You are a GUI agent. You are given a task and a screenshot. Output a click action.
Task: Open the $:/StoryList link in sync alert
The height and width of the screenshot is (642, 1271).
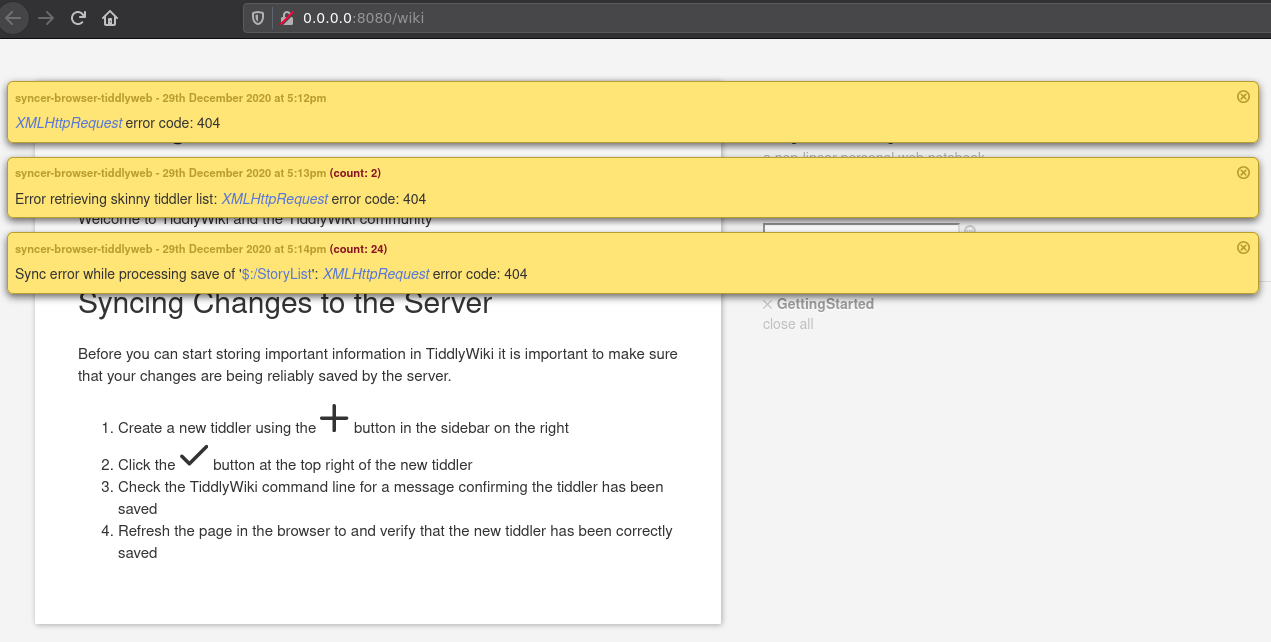click(x=277, y=274)
